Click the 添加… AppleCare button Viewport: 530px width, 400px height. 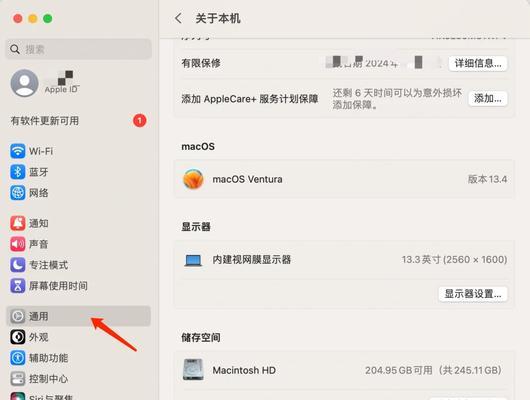(x=488, y=98)
